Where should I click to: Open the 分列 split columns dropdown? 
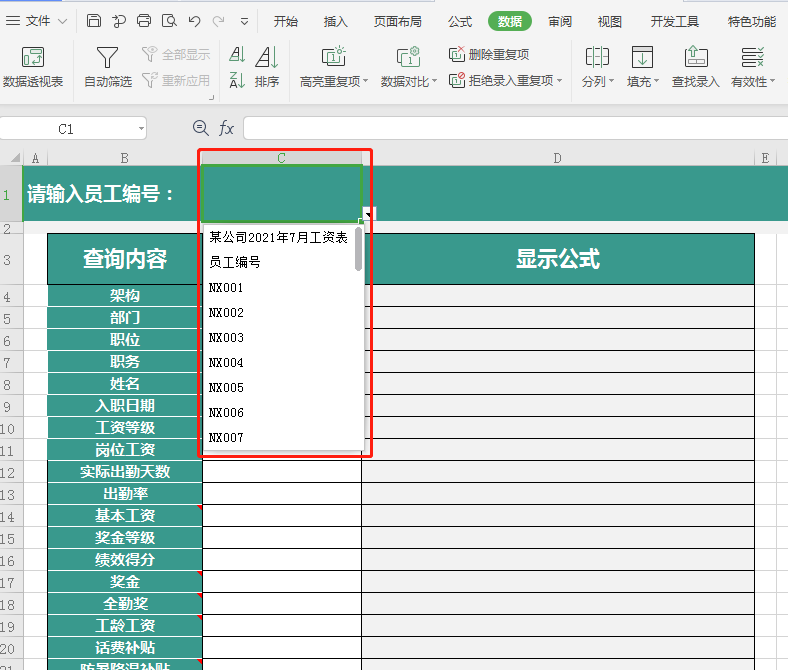(598, 67)
